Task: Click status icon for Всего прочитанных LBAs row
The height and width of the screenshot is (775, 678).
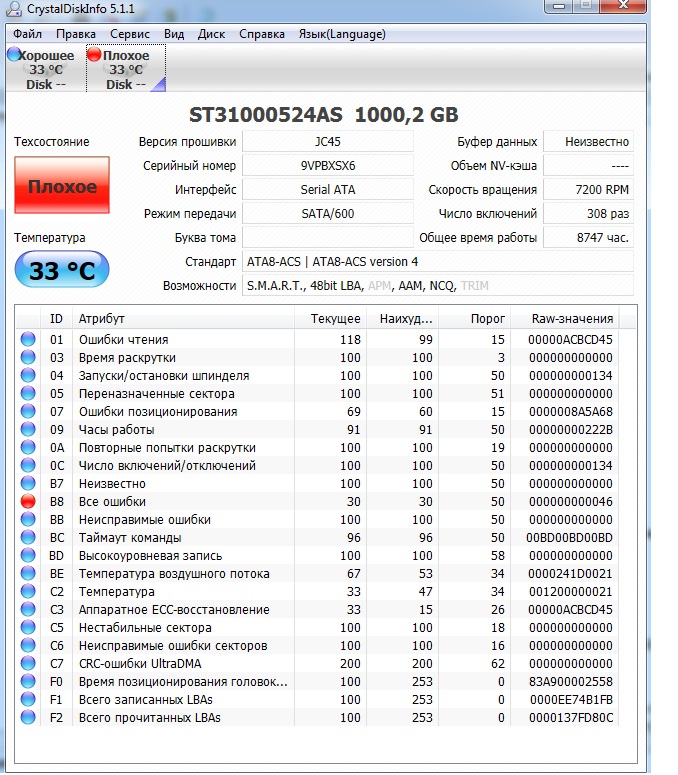Action: click(x=28, y=717)
